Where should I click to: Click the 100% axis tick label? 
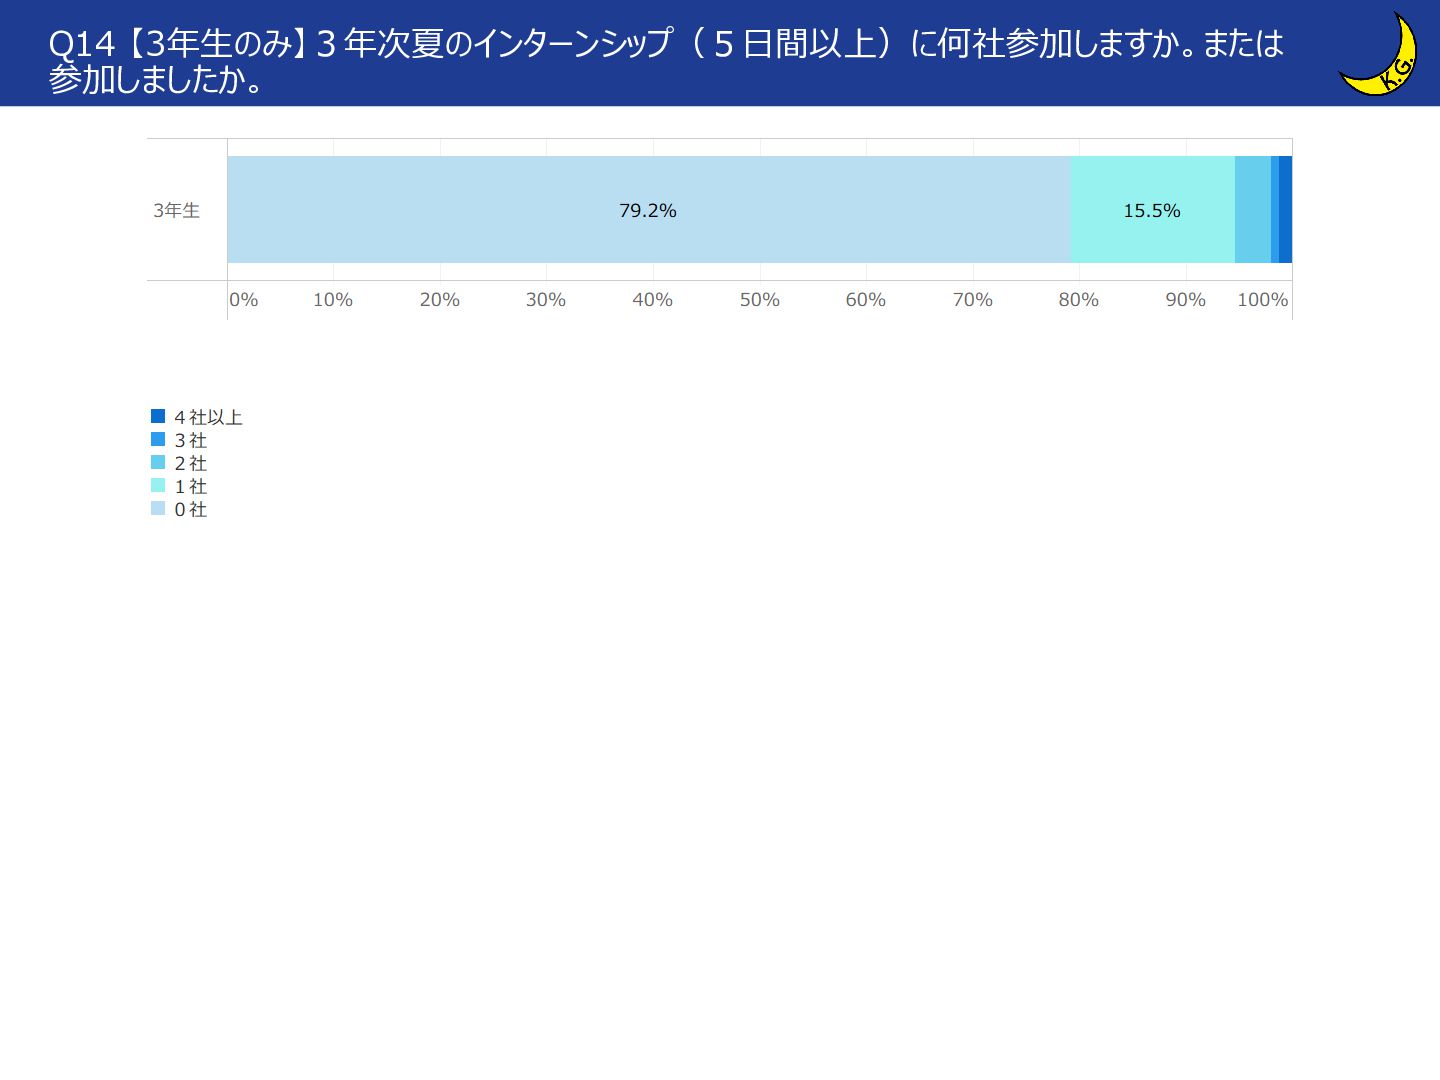1262,300
